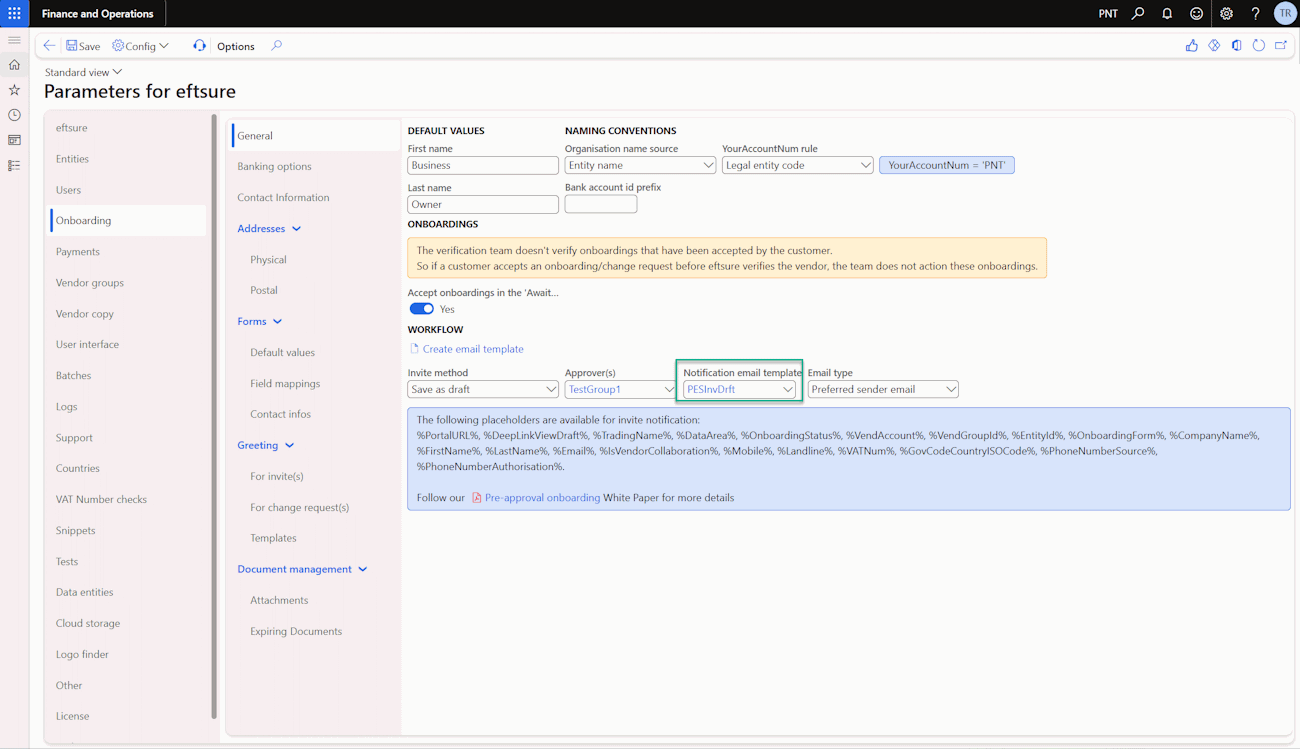Open Favorites star in the sidebar

[x=14, y=90]
